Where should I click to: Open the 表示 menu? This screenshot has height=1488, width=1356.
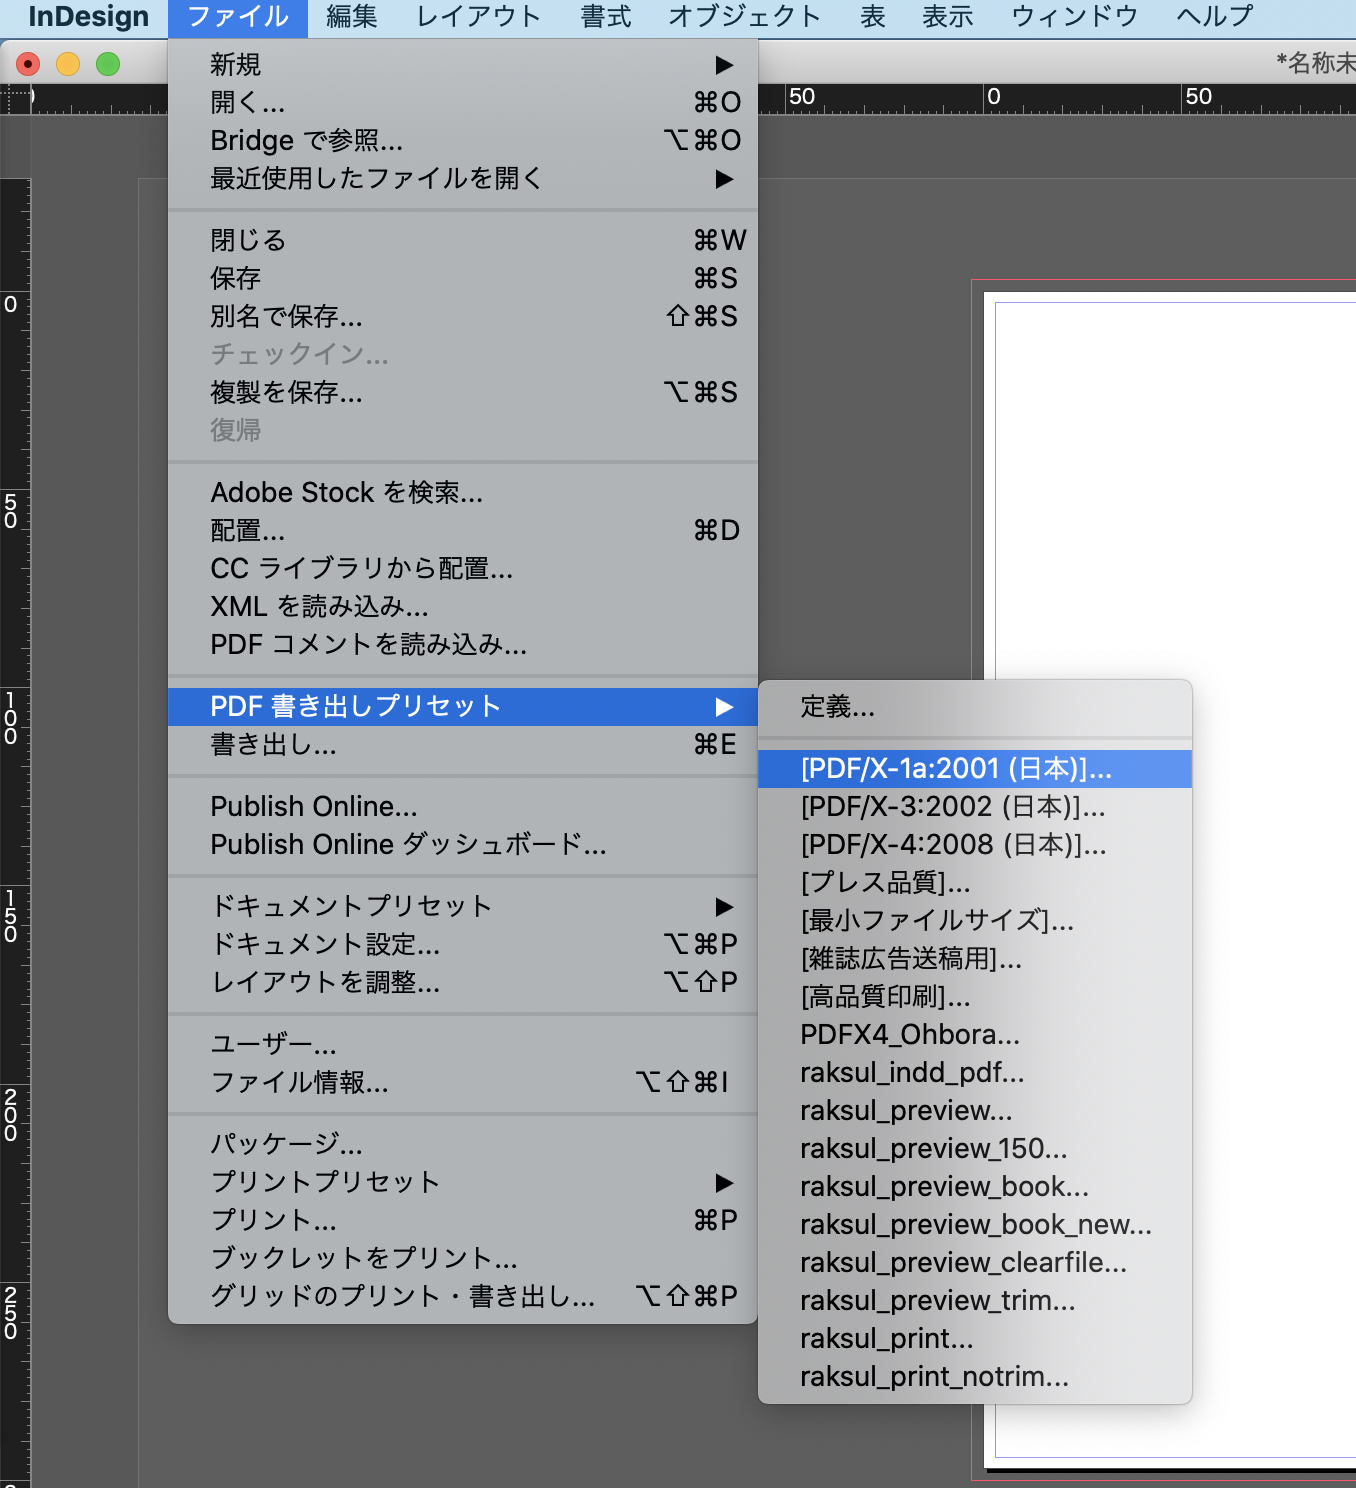[x=948, y=17]
